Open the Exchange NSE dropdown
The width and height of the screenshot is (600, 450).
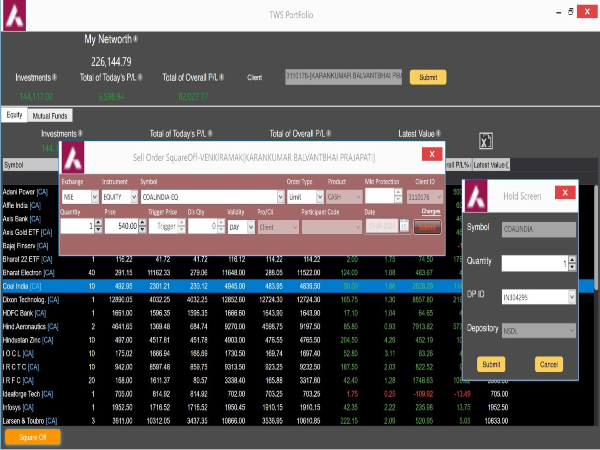click(95, 197)
